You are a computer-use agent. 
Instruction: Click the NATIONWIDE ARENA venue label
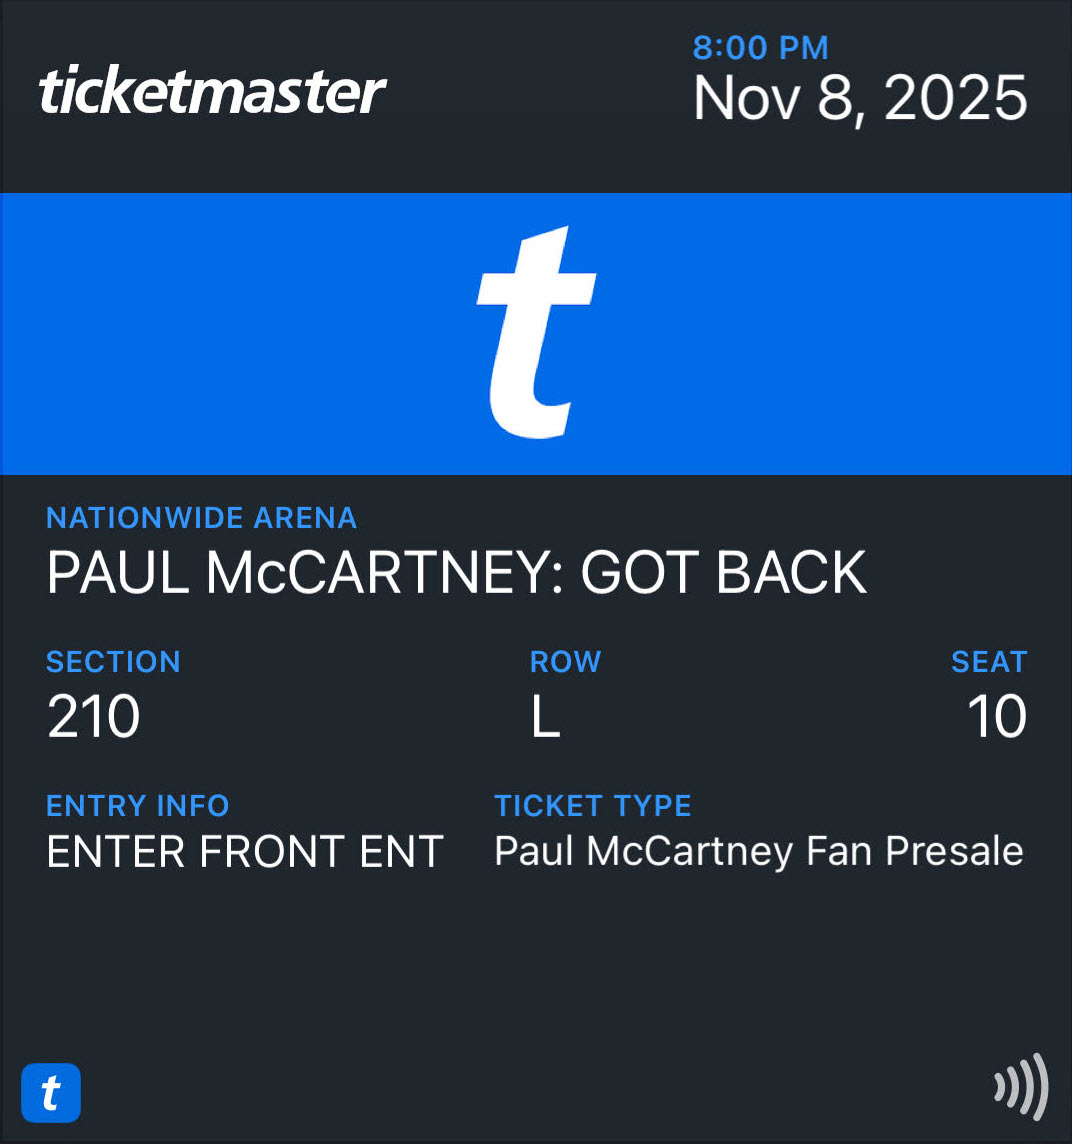pos(201,518)
